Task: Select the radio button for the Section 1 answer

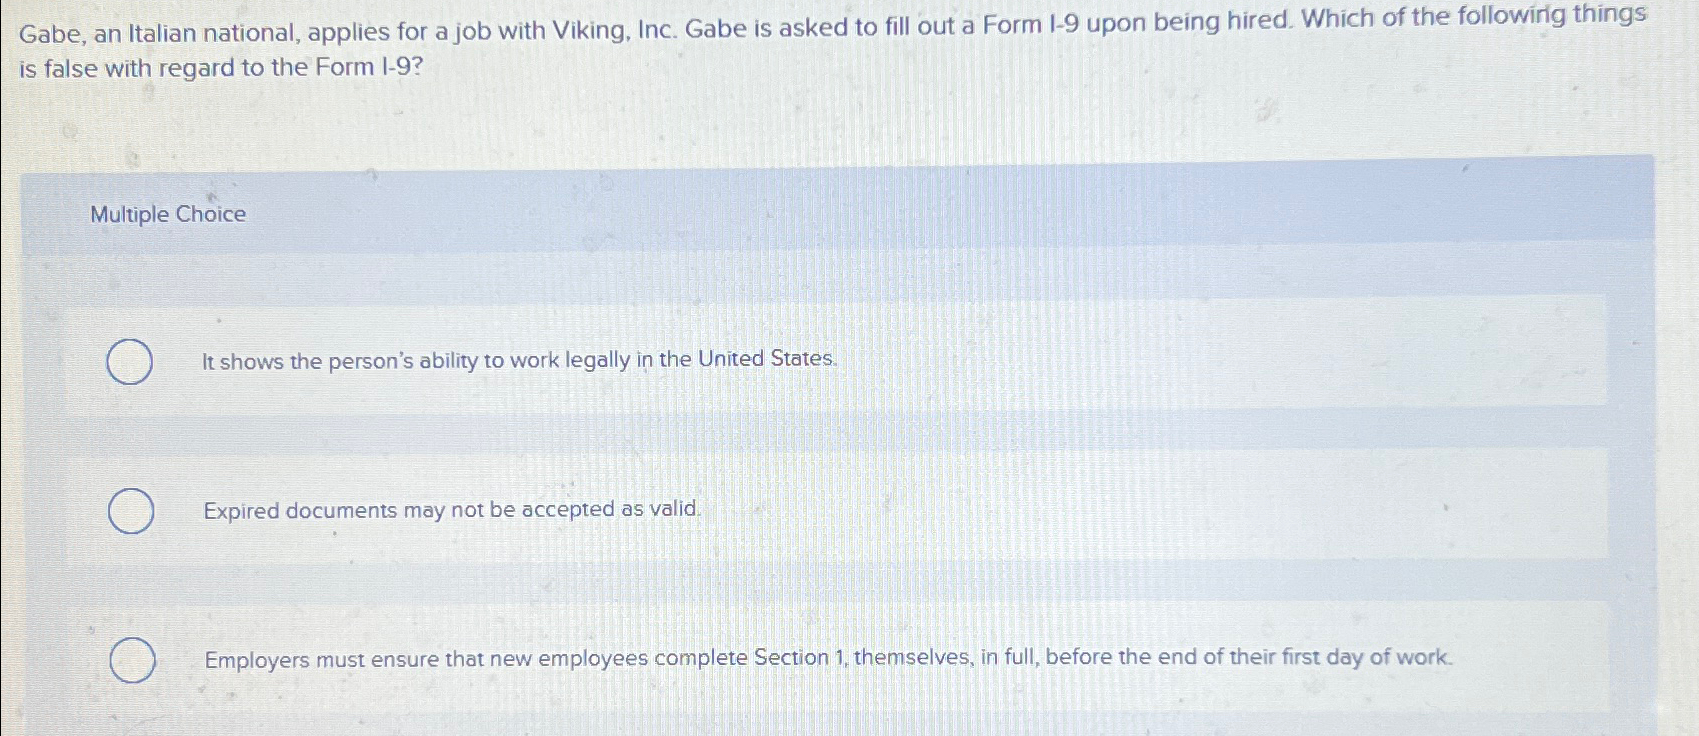Action: click(130, 660)
